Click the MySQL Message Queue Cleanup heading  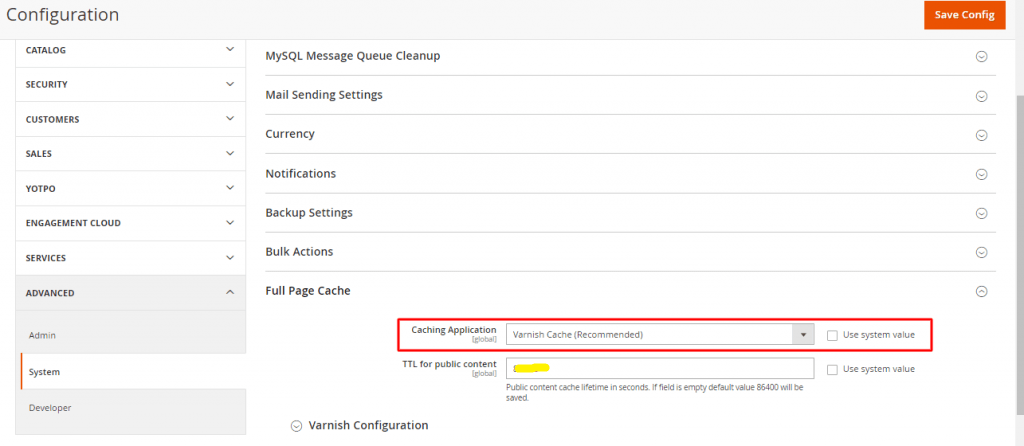pyautogui.click(x=353, y=56)
